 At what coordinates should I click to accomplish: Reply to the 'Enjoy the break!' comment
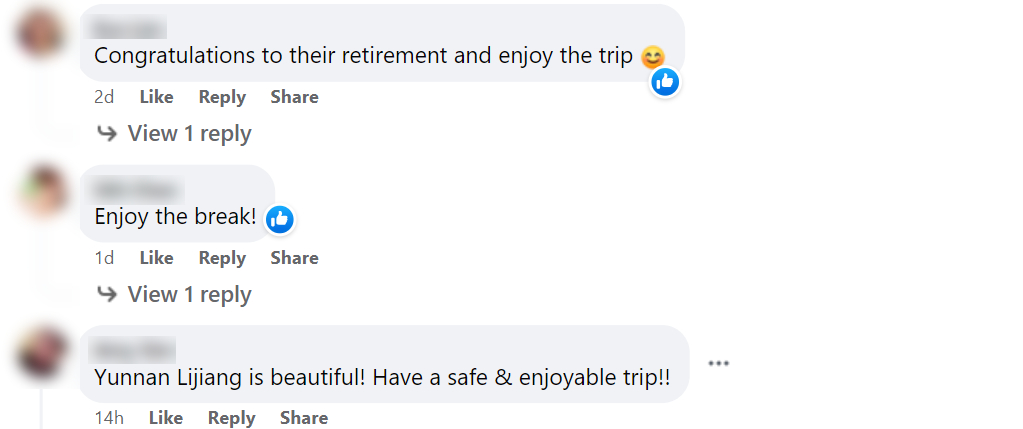[222, 258]
